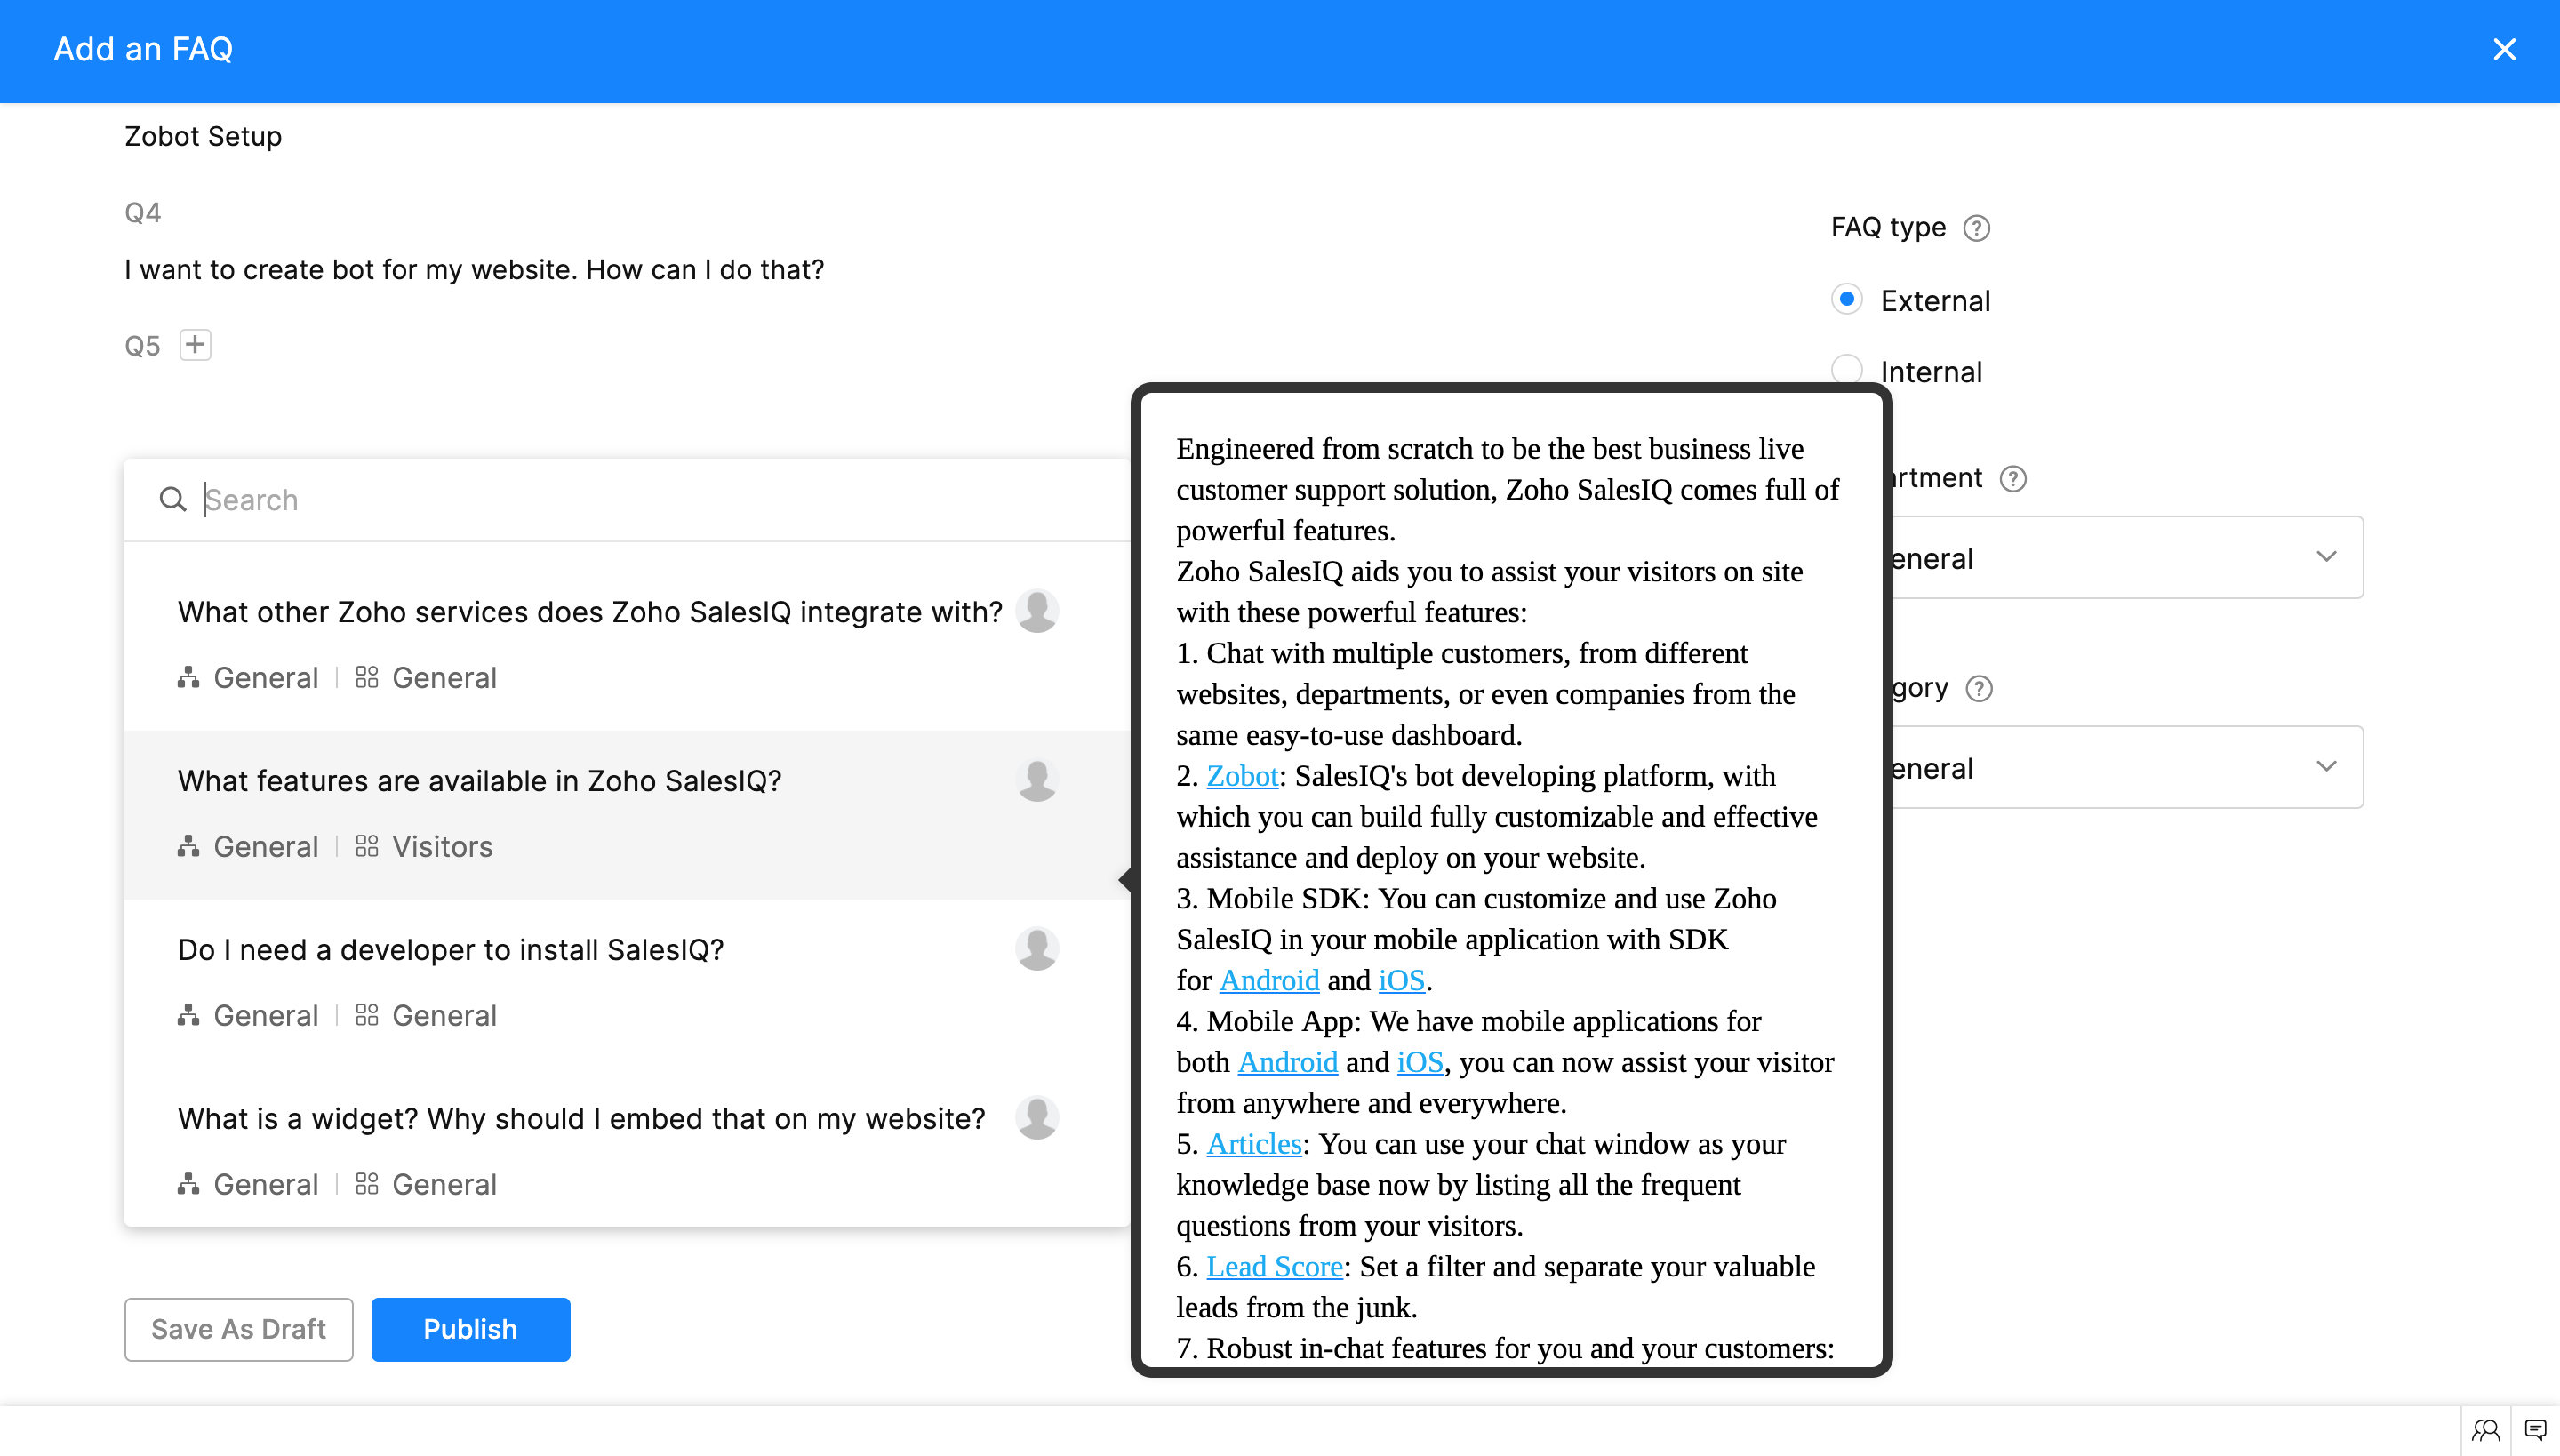Pick 'What other Zoho services' suggestion
2560x1456 pixels.
coord(589,612)
